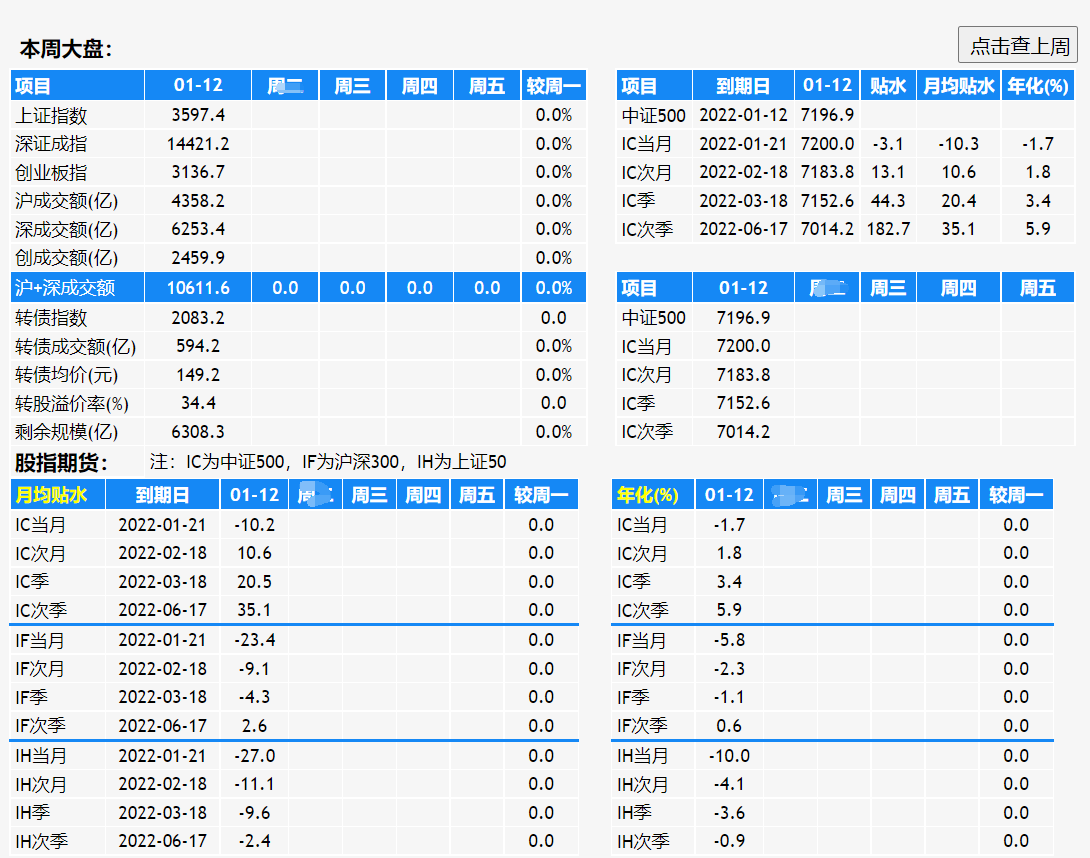The height and width of the screenshot is (858, 1090).
Task: Click the 中证500 expiry date 2022-01-12 cell
Action: pos(743,115)
